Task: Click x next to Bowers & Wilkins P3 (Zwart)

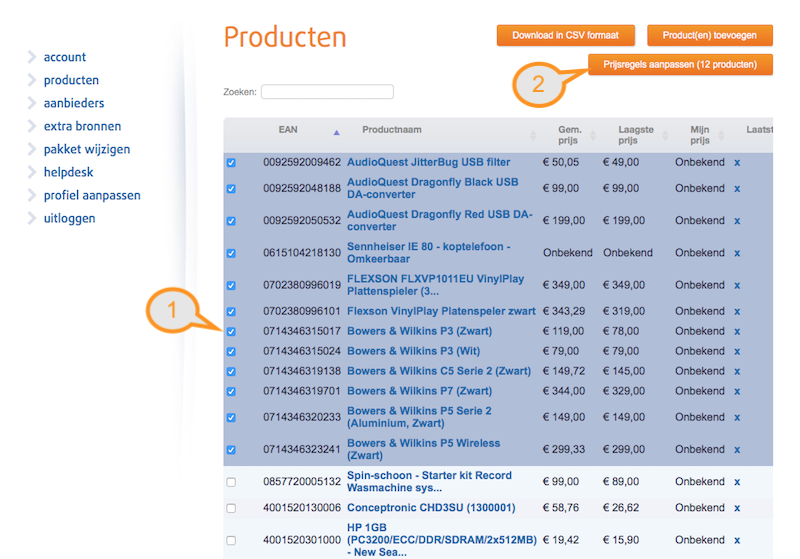Action: (x=737, y=332)
